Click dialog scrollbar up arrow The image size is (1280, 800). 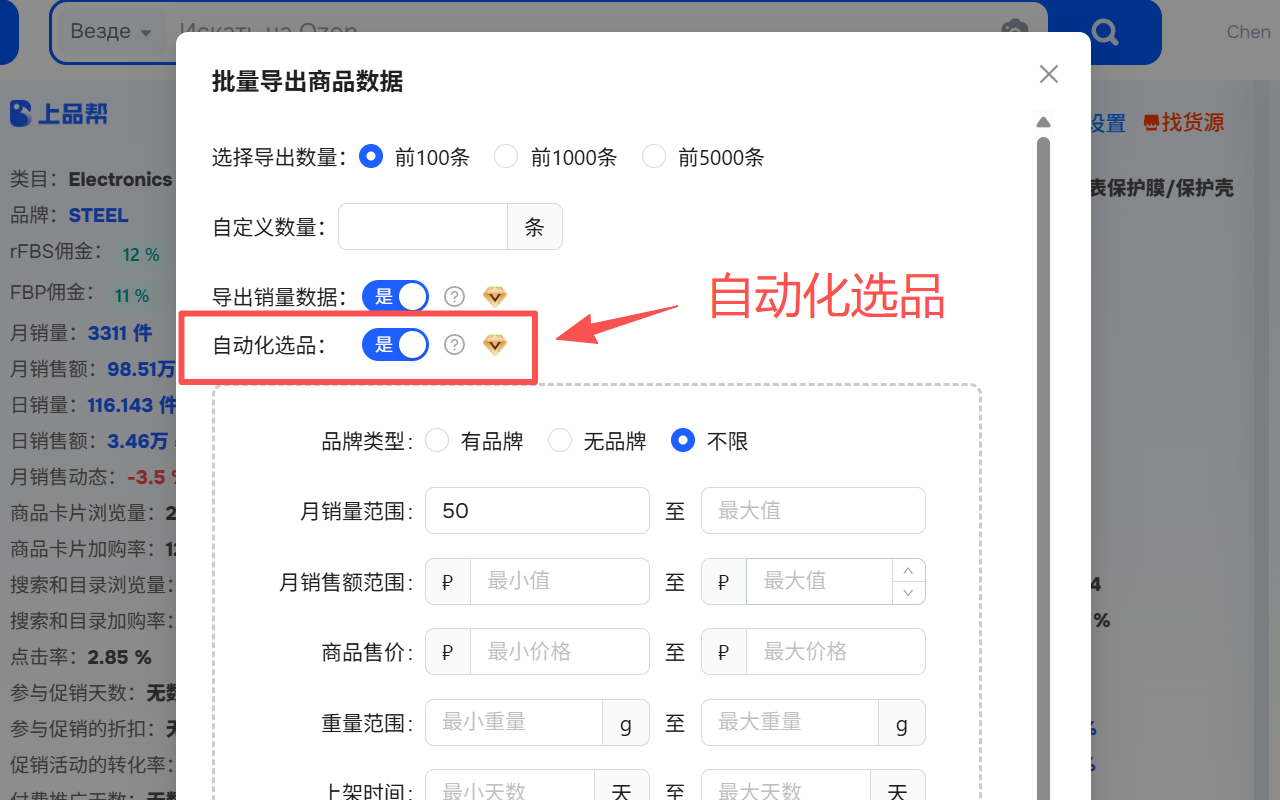pyautogui.click(x=1043, y=122)
